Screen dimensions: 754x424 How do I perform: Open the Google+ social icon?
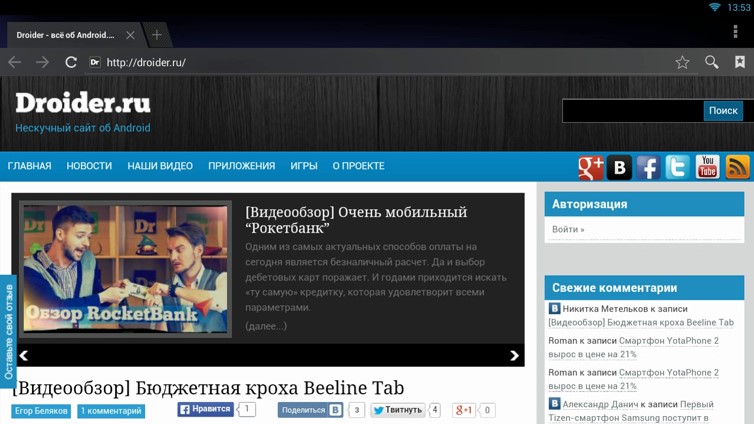click(x=591, y=167)
